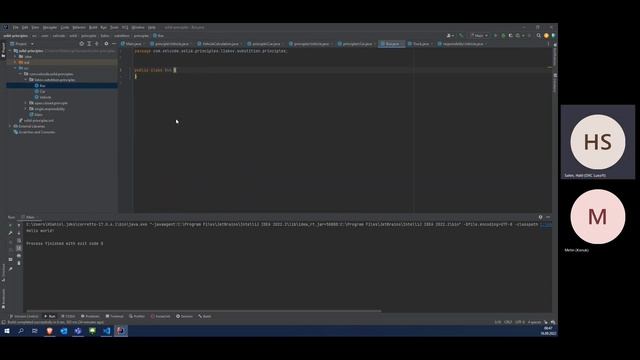The height and width of the screenshot is (360, 640).
Task: Click the Rerun icon in Run panel
Action: click(x=11, y=225)
